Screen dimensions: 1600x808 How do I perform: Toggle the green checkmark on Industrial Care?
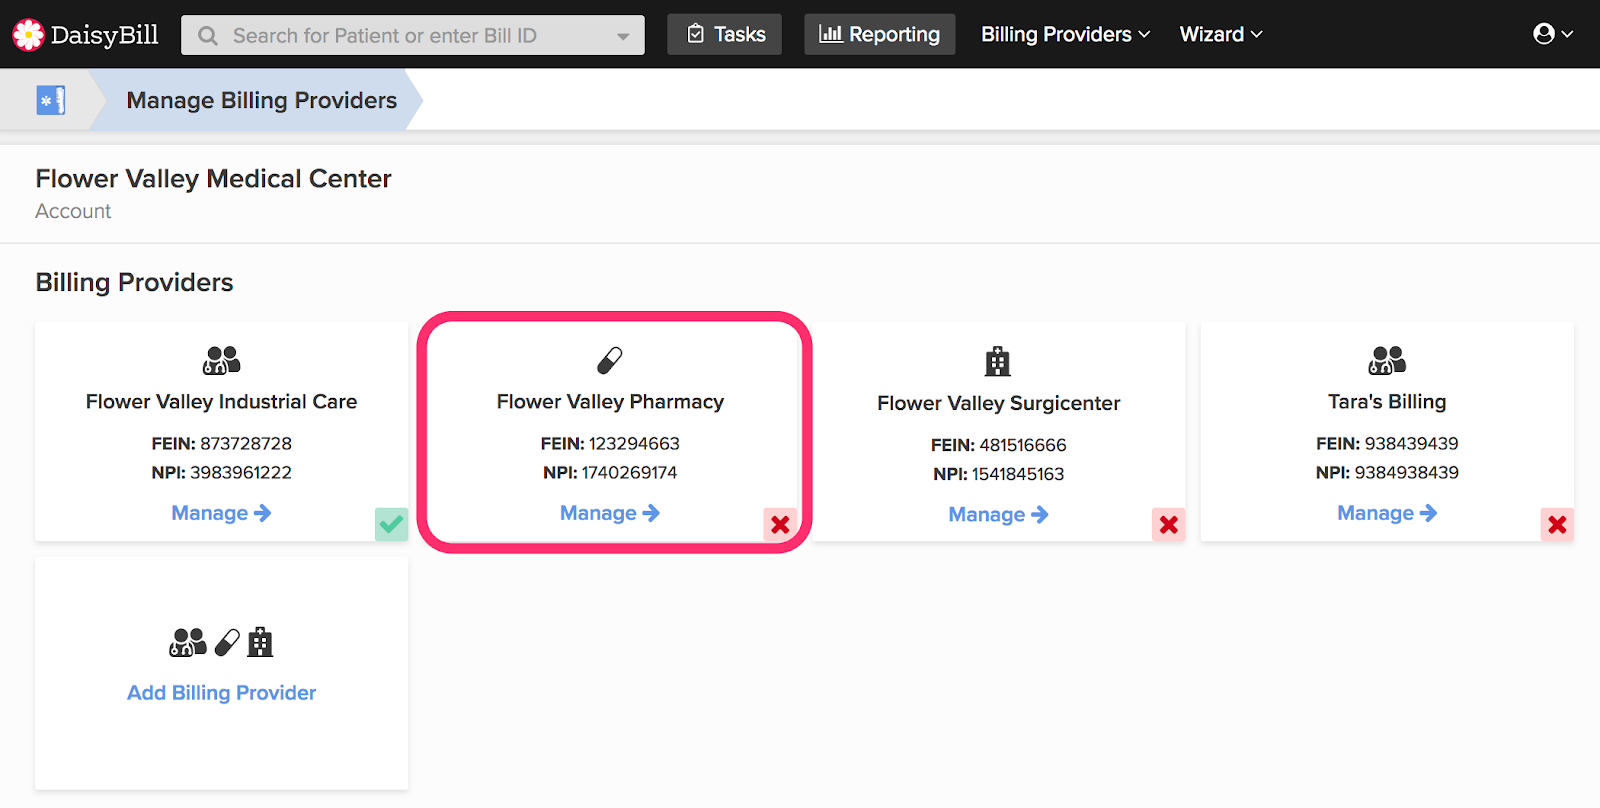391,524
